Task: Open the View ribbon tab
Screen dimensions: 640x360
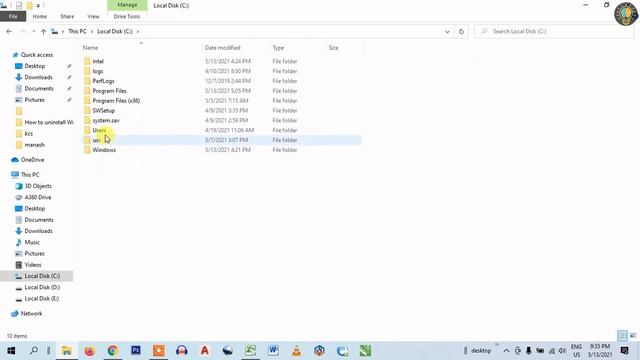Action: pyautogui.click(x=93, y=16)
